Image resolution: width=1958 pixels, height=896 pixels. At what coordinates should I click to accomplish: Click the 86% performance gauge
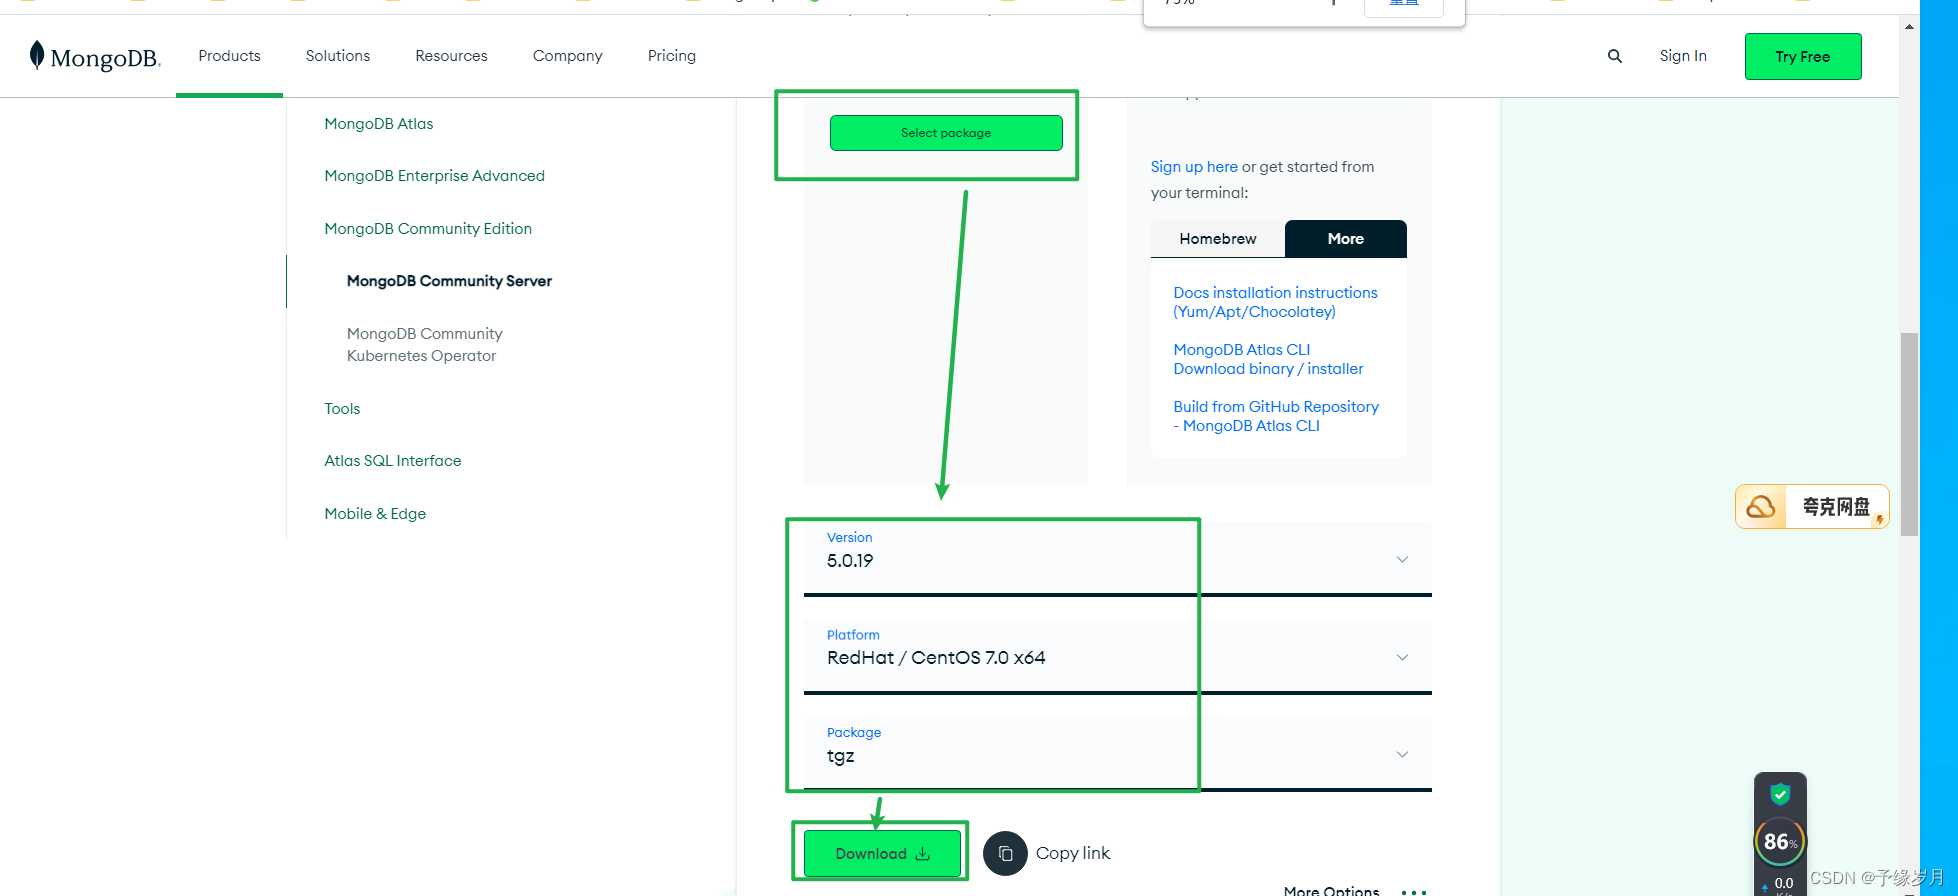coord(1780,842)
